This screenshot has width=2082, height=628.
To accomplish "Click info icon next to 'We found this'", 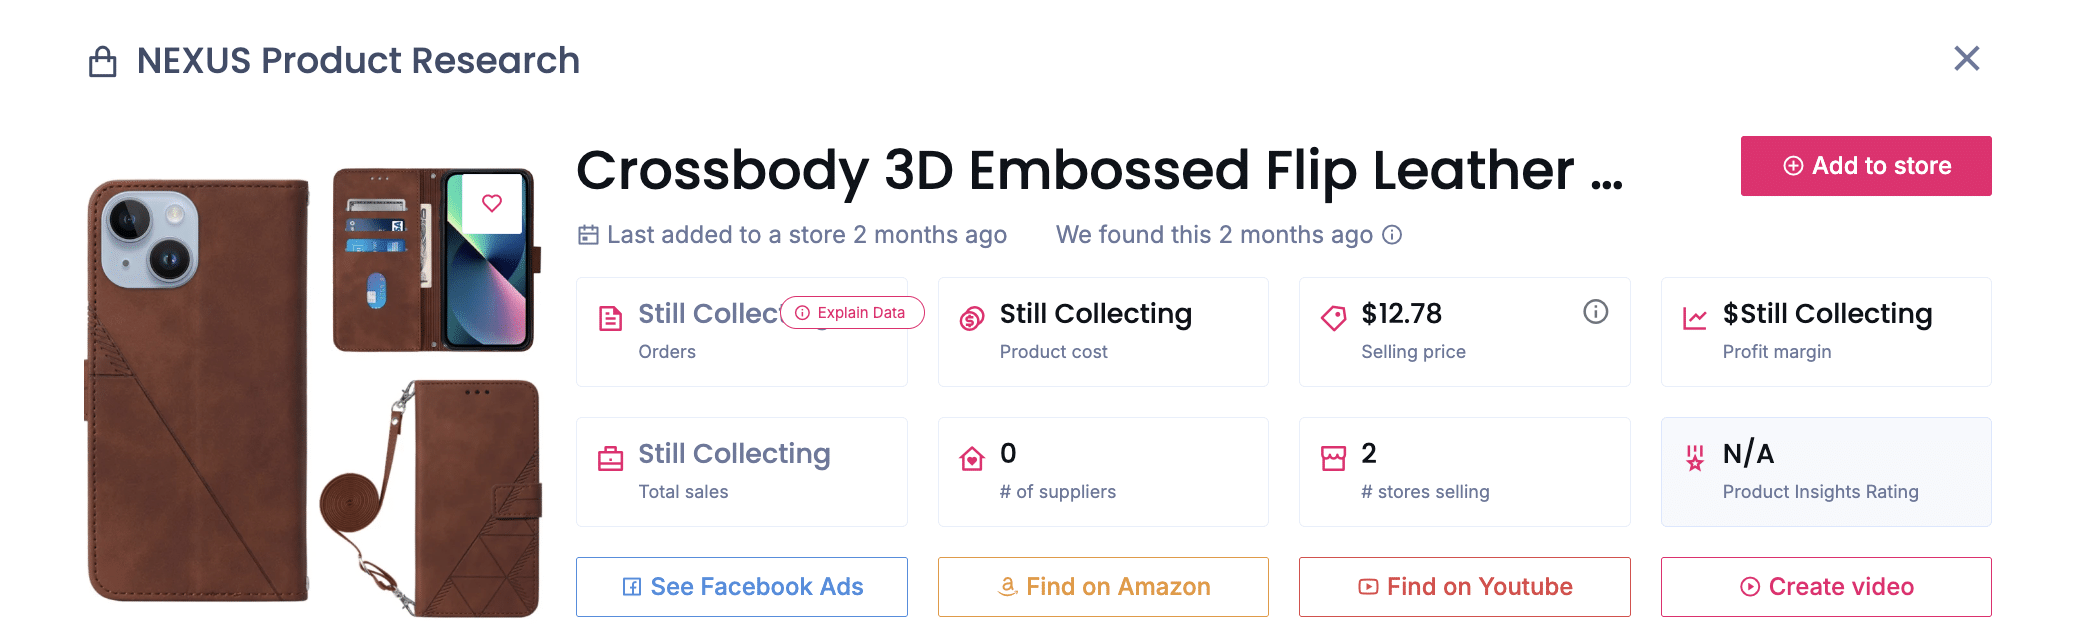I will [x=1392, y=235].
